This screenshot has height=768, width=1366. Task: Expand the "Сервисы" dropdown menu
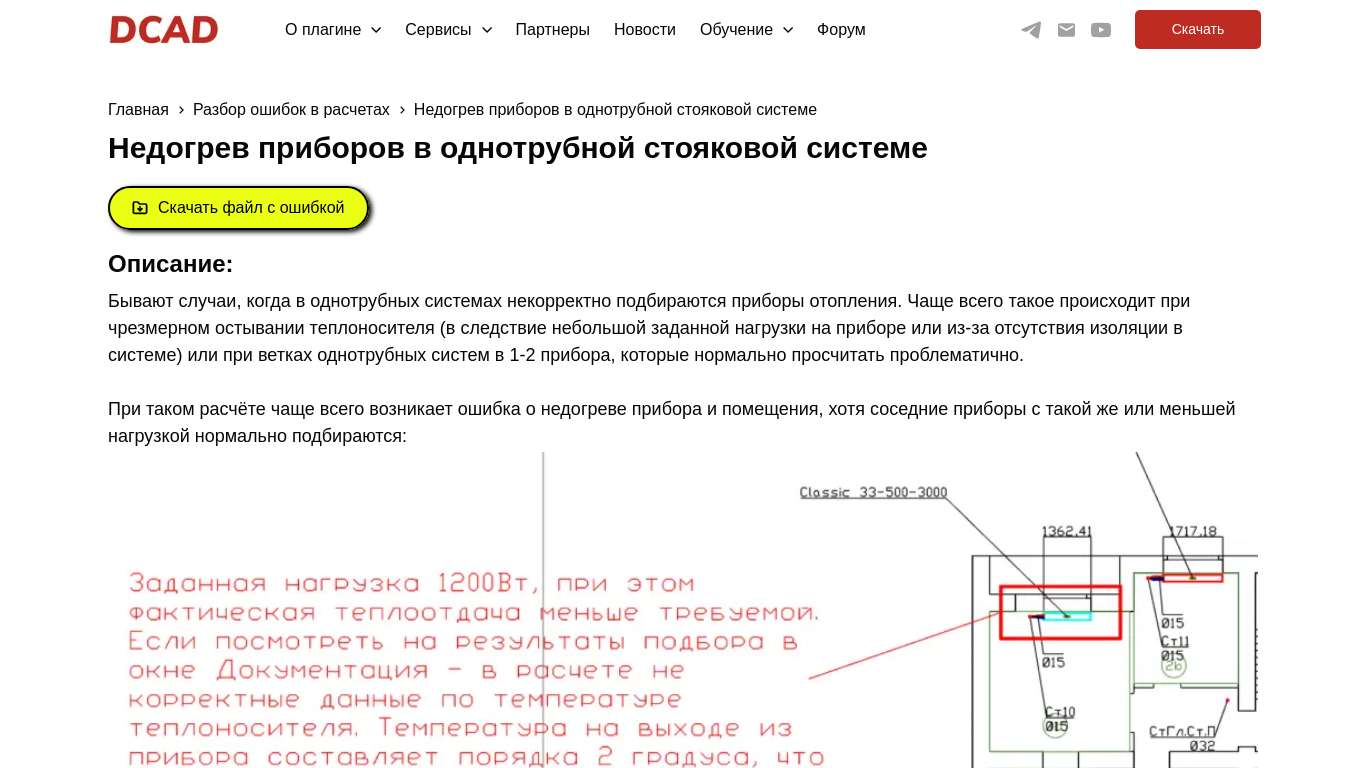point(448,30)
